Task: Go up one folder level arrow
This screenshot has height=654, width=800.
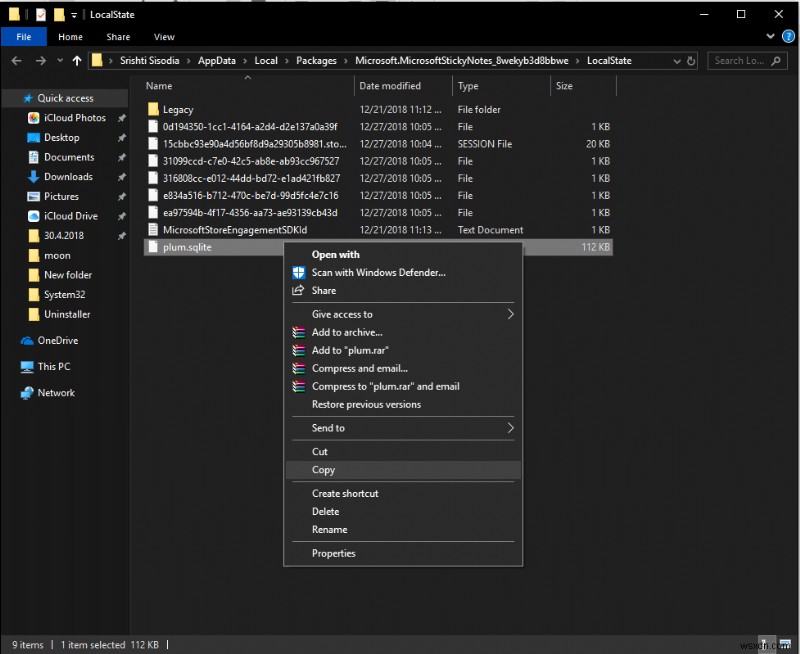Action: [77, 61]
